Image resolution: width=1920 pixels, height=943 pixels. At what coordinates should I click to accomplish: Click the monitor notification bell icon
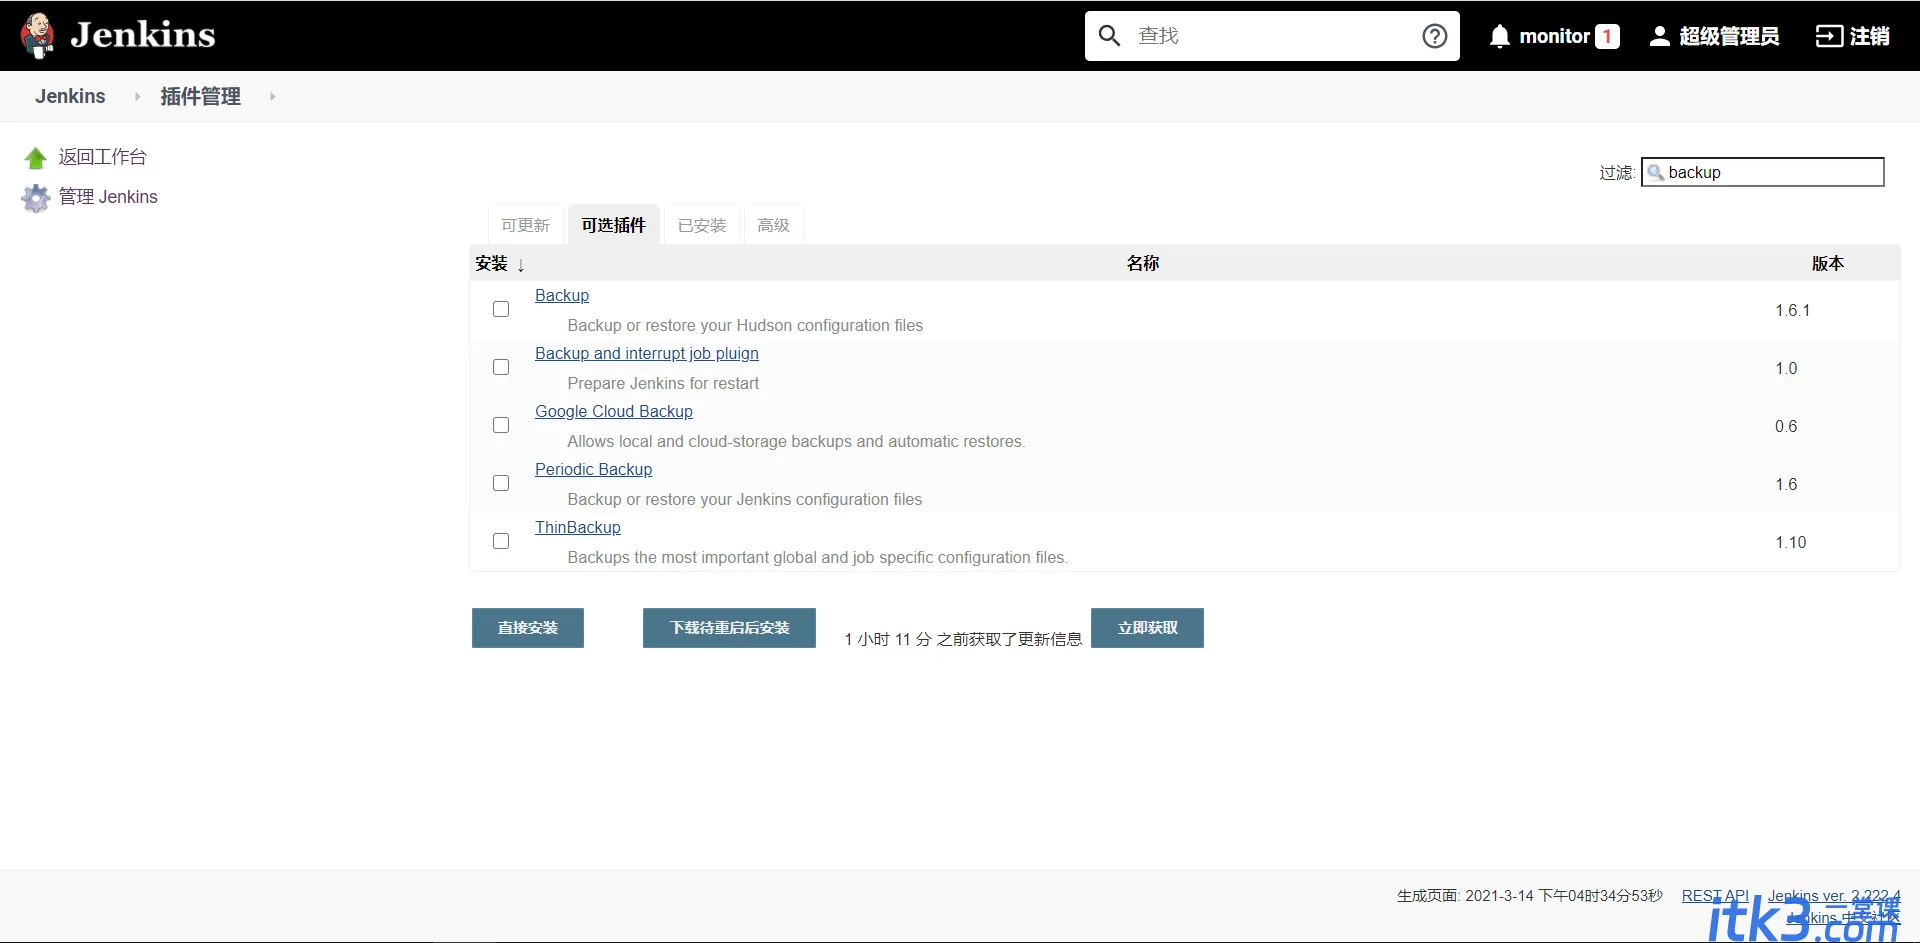(1500, 36)
